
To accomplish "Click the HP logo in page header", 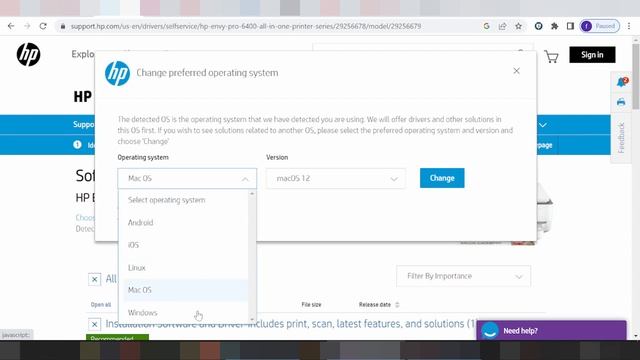I will click(29, 54).
